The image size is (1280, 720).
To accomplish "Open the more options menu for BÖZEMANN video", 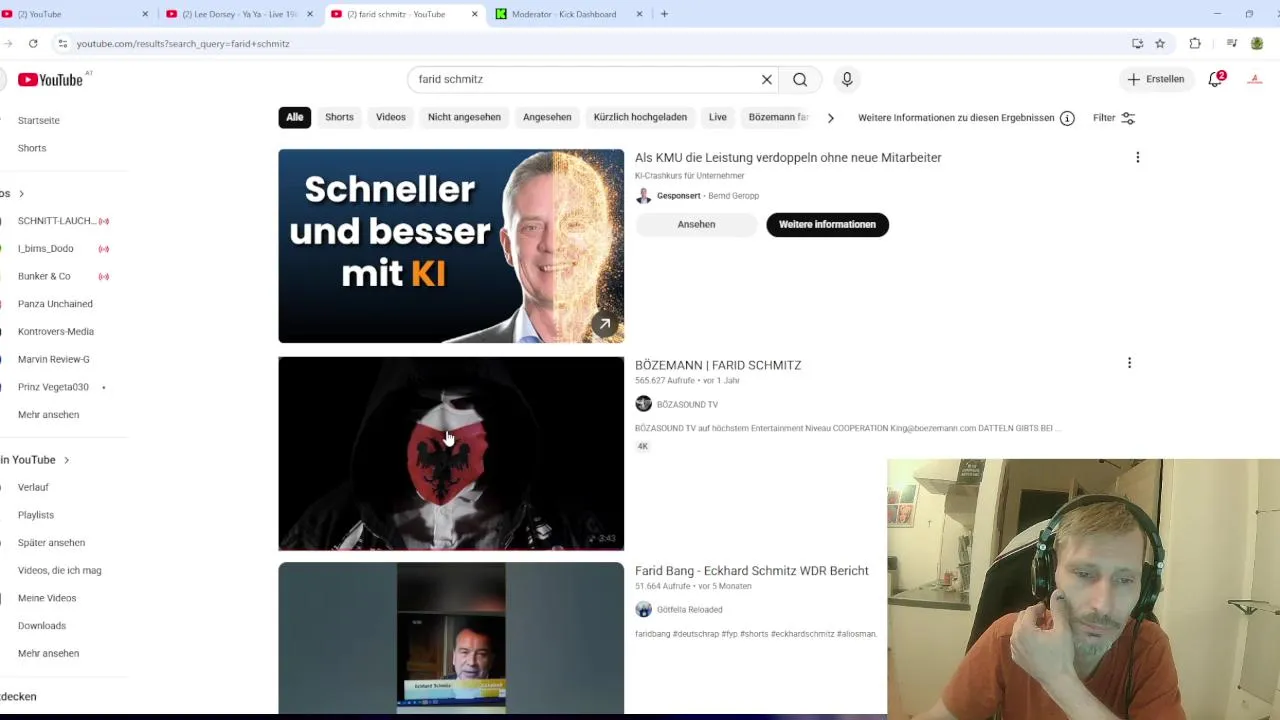I will [1129, 363].
